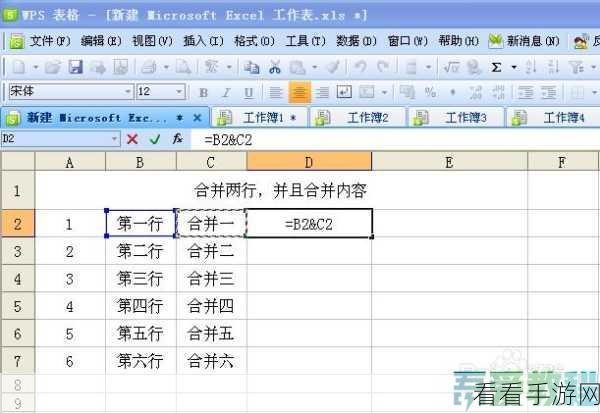
Task: Click the Print icon
Action: [x=148, y=67]
